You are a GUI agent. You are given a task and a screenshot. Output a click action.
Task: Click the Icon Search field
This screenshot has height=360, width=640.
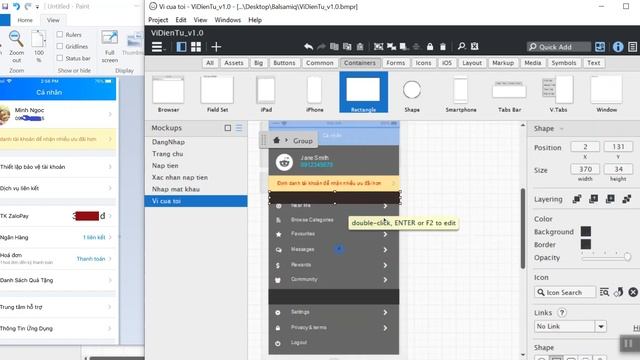coord(565,292)
